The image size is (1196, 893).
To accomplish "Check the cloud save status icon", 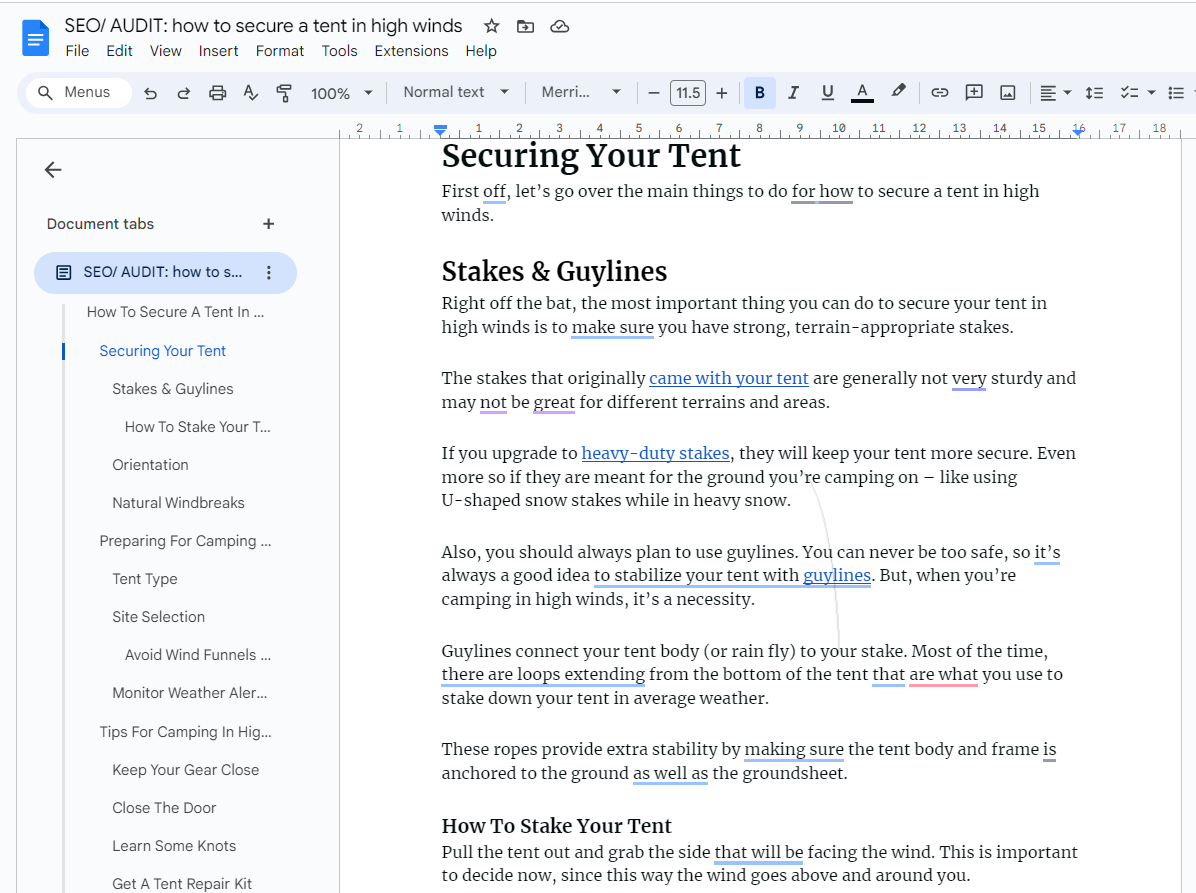I will pos(560,27).
